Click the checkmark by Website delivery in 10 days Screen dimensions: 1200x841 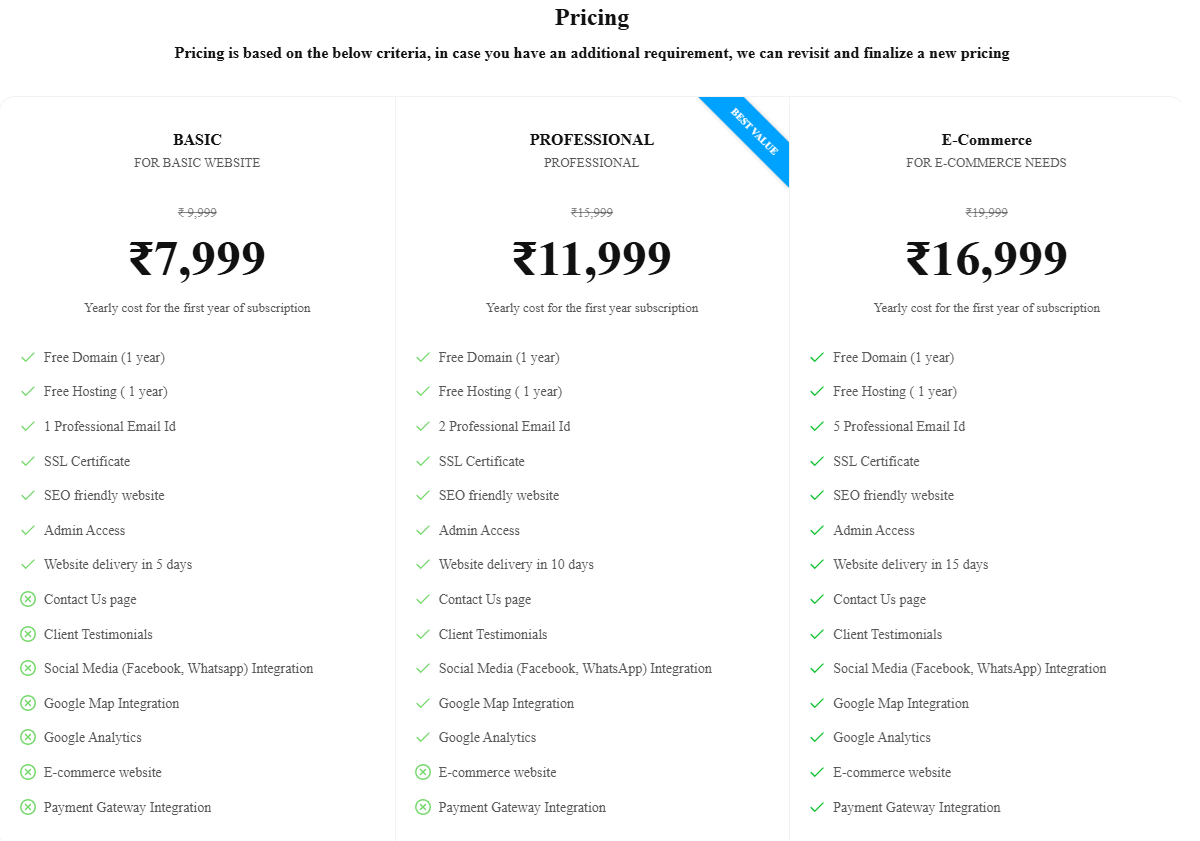tap(423, 564)
